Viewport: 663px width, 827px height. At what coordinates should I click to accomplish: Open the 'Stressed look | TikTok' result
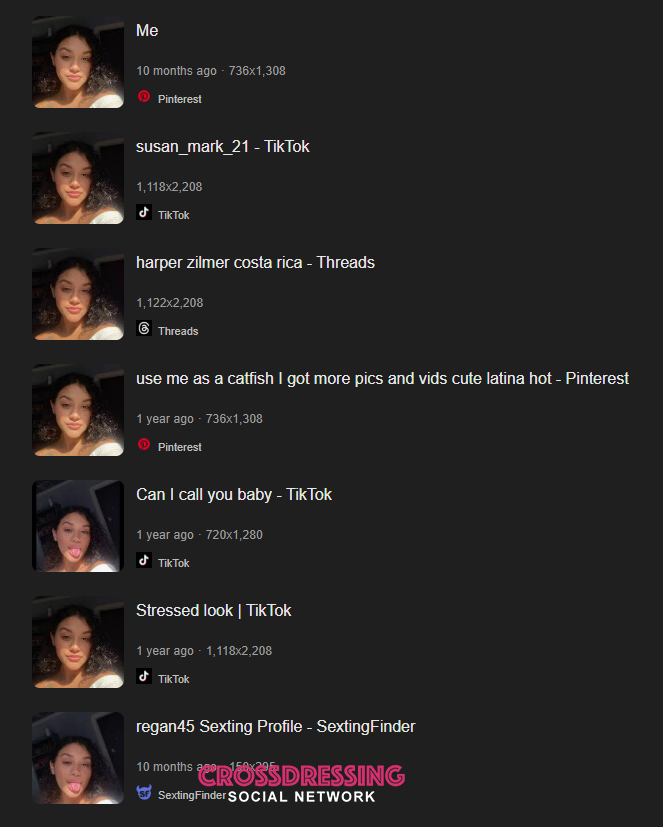click(x=214, y=611)
